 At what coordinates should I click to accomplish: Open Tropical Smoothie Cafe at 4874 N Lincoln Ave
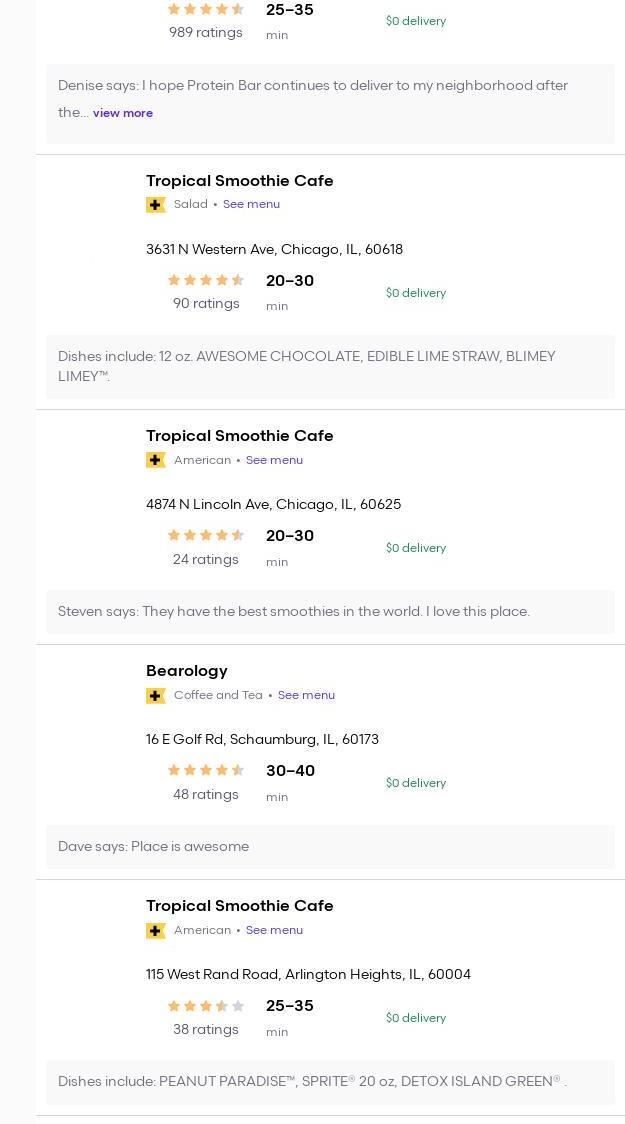pos(240,436)
